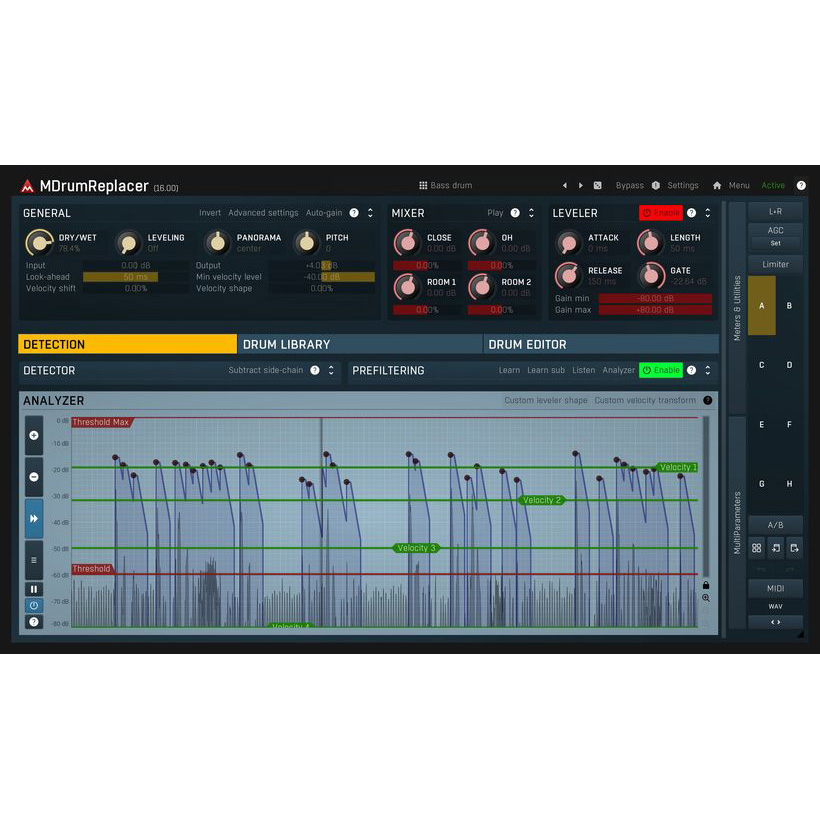
Task: Click the Dry/Wet knob
Action: (x=39, y=242)
